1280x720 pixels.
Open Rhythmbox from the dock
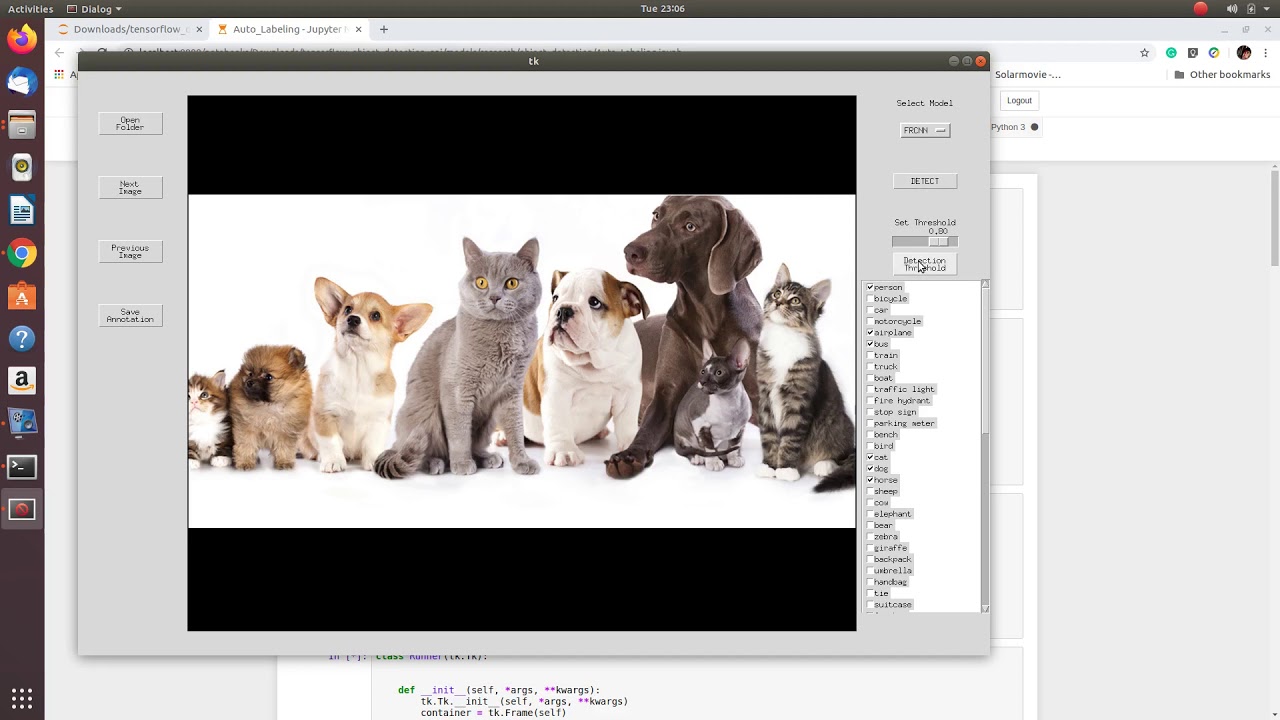coord(22,168)
